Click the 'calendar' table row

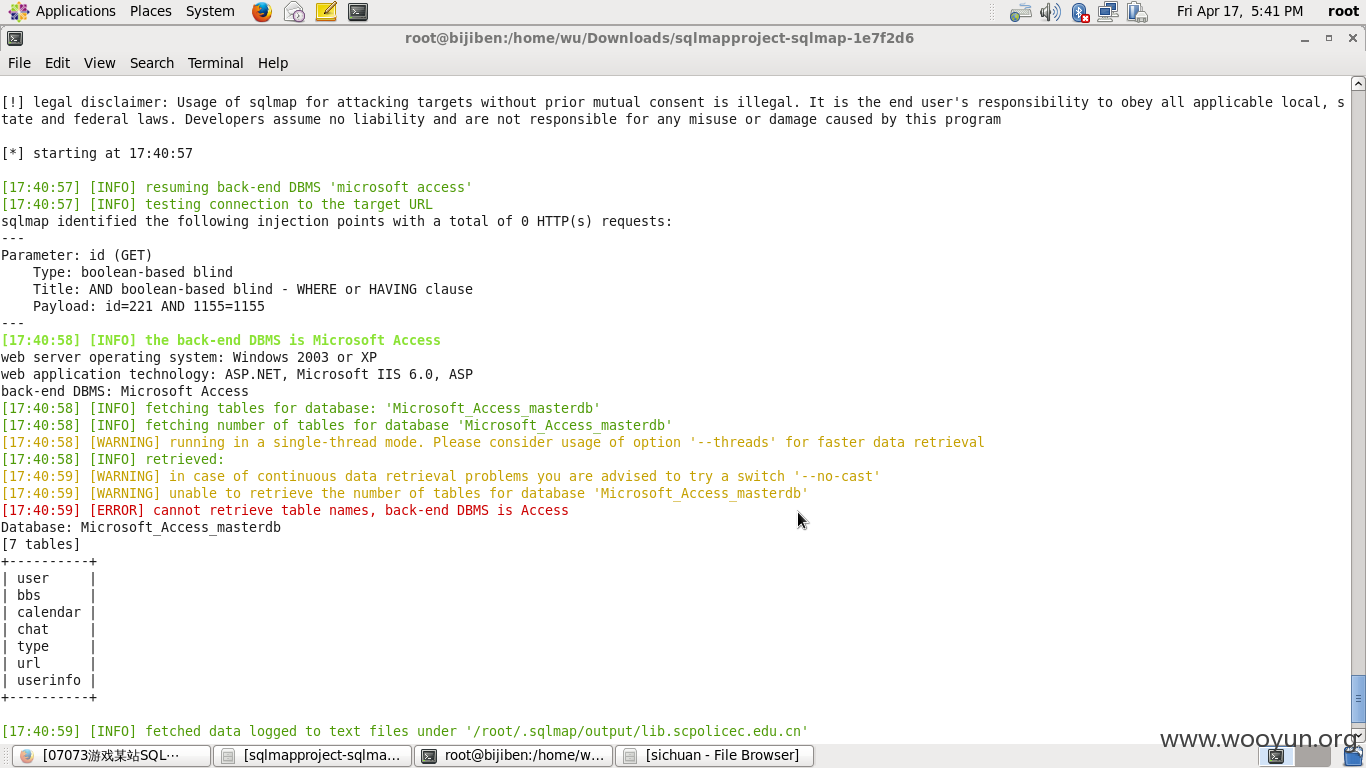[49, 612]
